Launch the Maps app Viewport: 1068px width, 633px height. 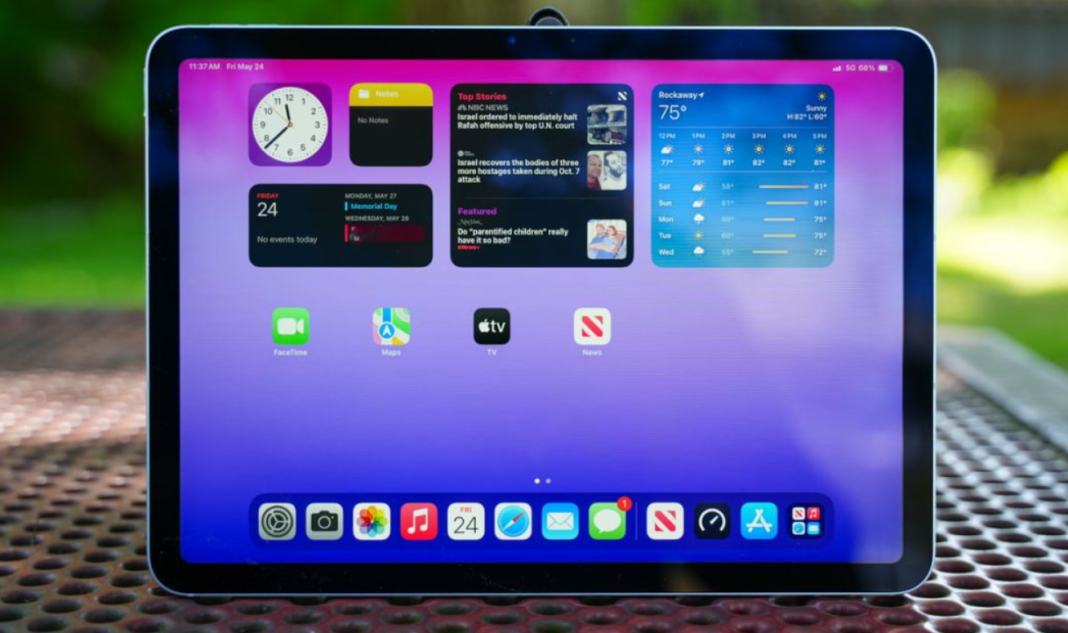[391, 327]
